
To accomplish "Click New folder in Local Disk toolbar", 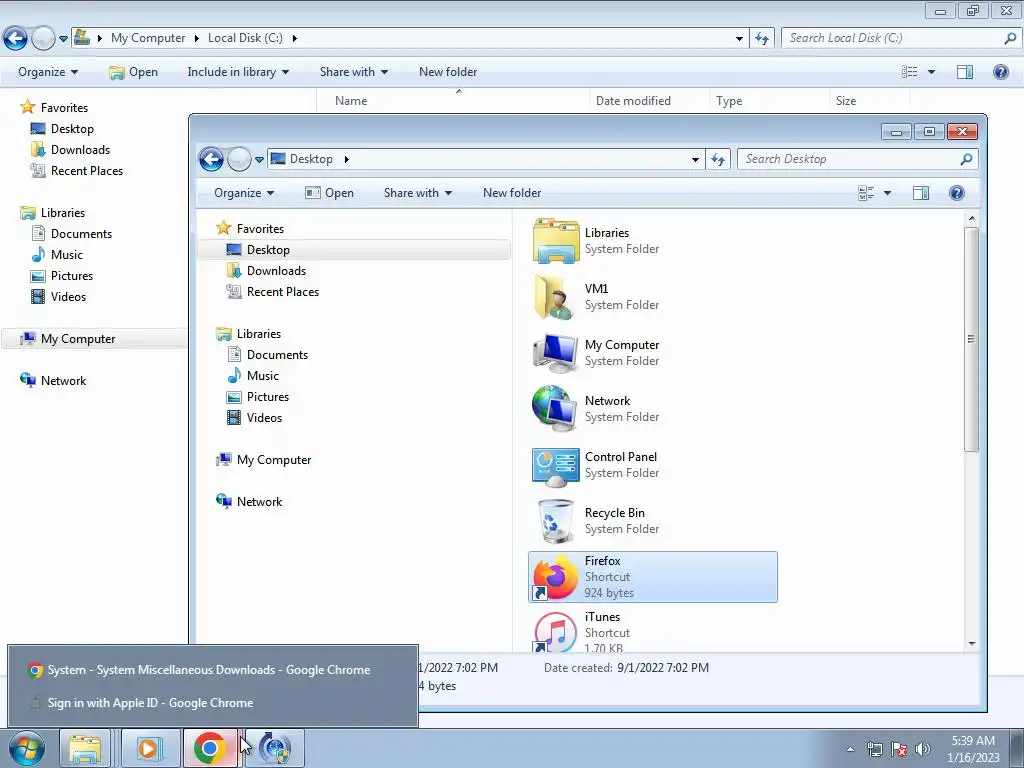I will tap(448, 72).
